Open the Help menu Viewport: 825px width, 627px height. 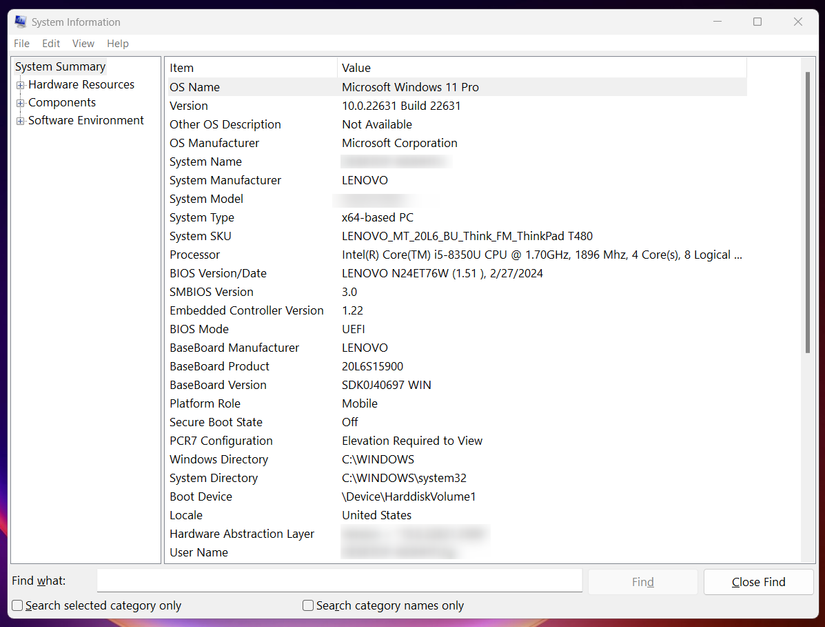pos(117,43)
